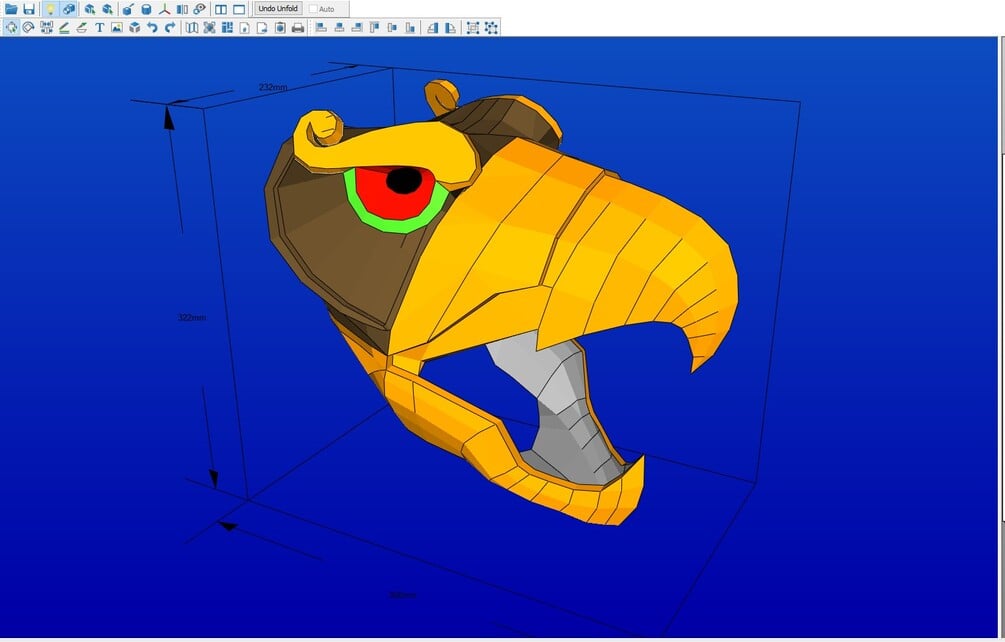Click the align bottom-left icon

[321, 28]
